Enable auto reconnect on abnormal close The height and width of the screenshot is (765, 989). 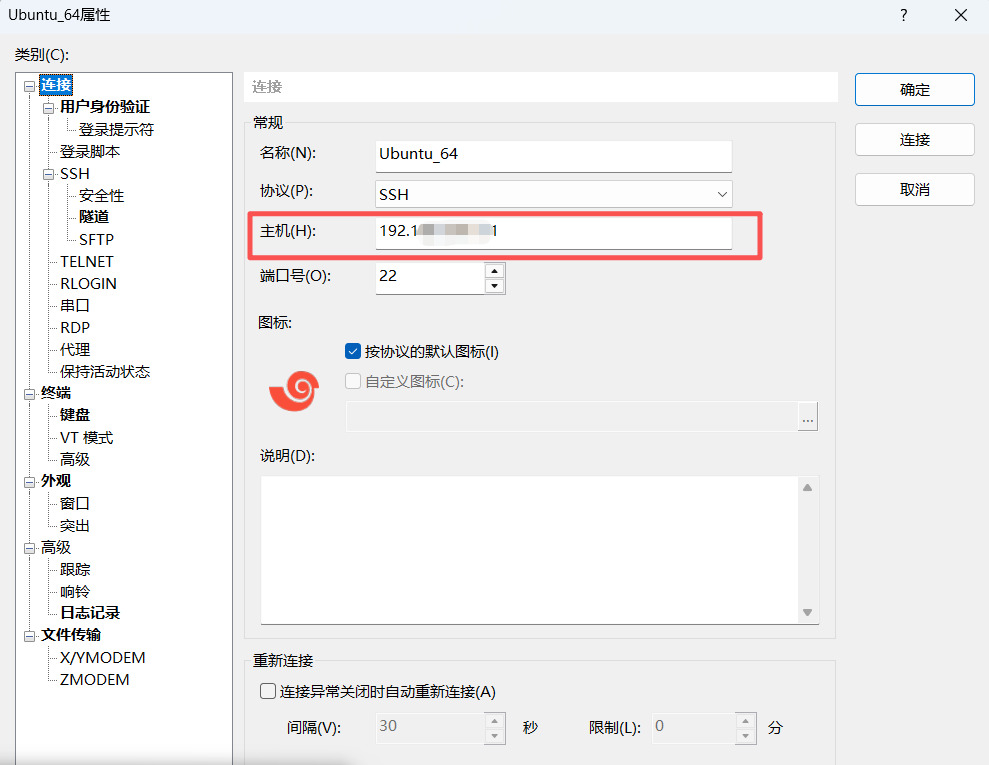pos(268,691)
